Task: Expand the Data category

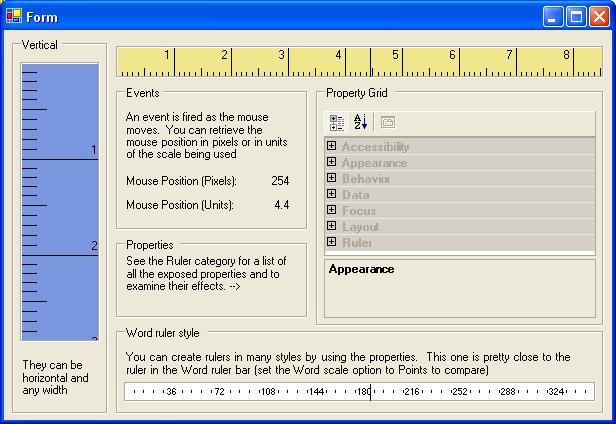Action: [x=332, y=194]
